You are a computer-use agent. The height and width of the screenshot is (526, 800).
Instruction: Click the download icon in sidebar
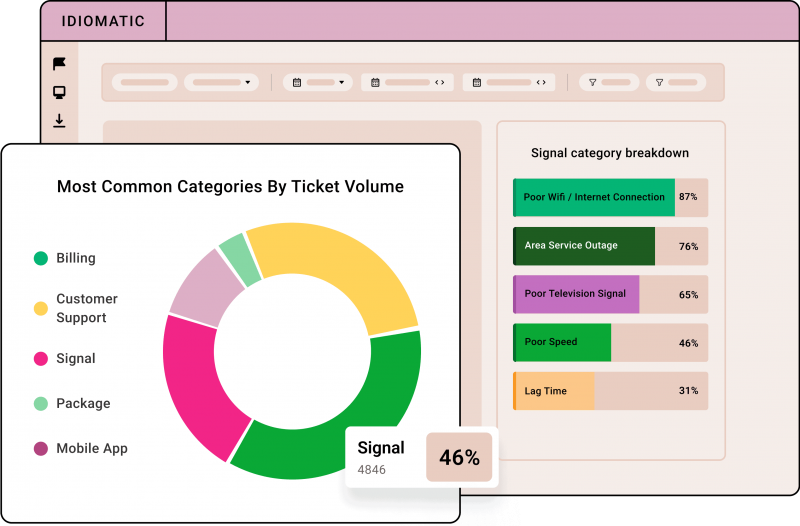59,120
